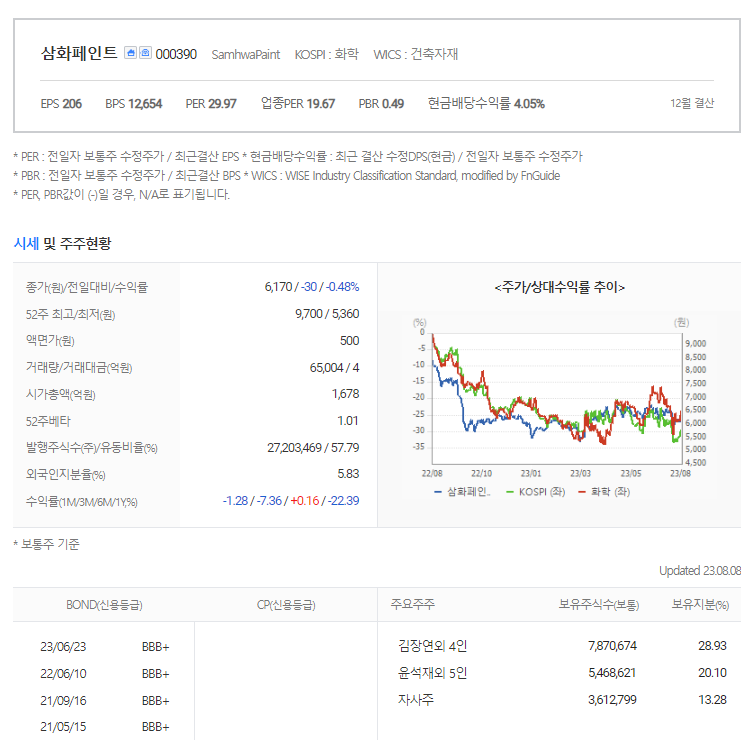Click the 액면가(원) row label
The width and height of the screenshot is (742, 740).
50,341
